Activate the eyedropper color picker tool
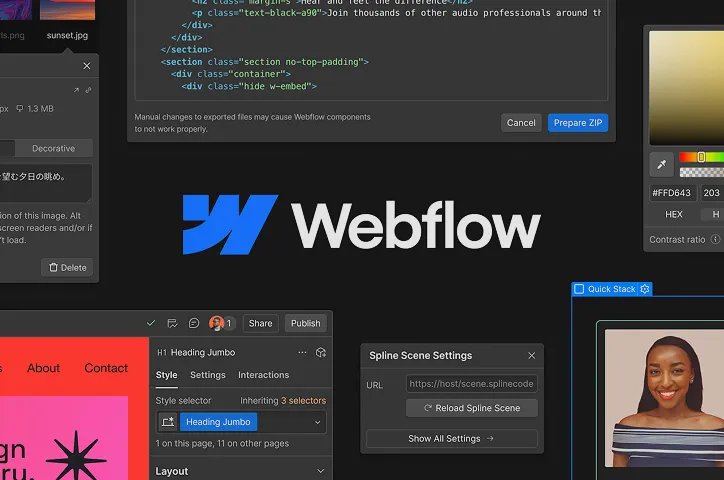Image resolution: width=724 pixels, height=480 pixels. coord(662,164)
